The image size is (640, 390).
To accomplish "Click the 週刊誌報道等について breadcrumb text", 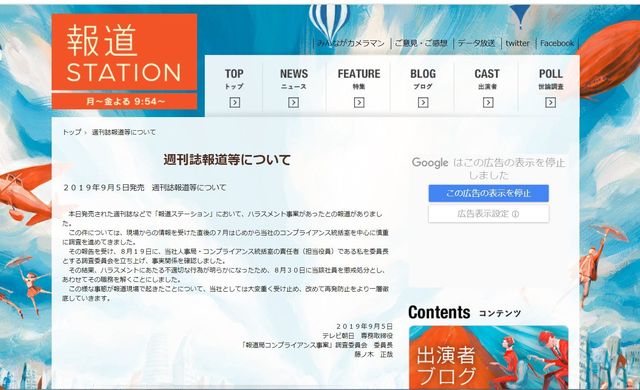I will [124, 132].
